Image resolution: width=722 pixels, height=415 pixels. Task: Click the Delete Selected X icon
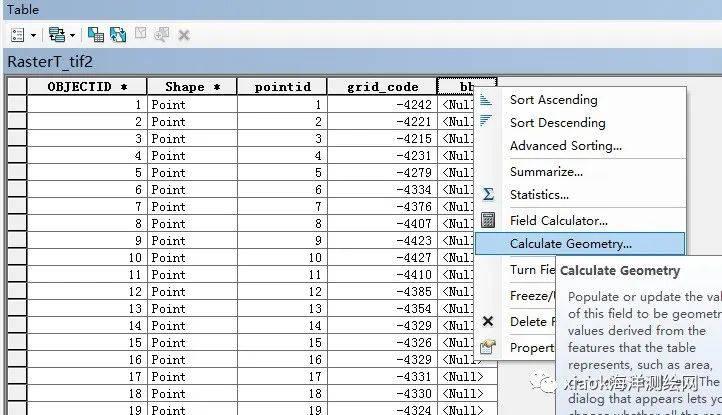183,35
